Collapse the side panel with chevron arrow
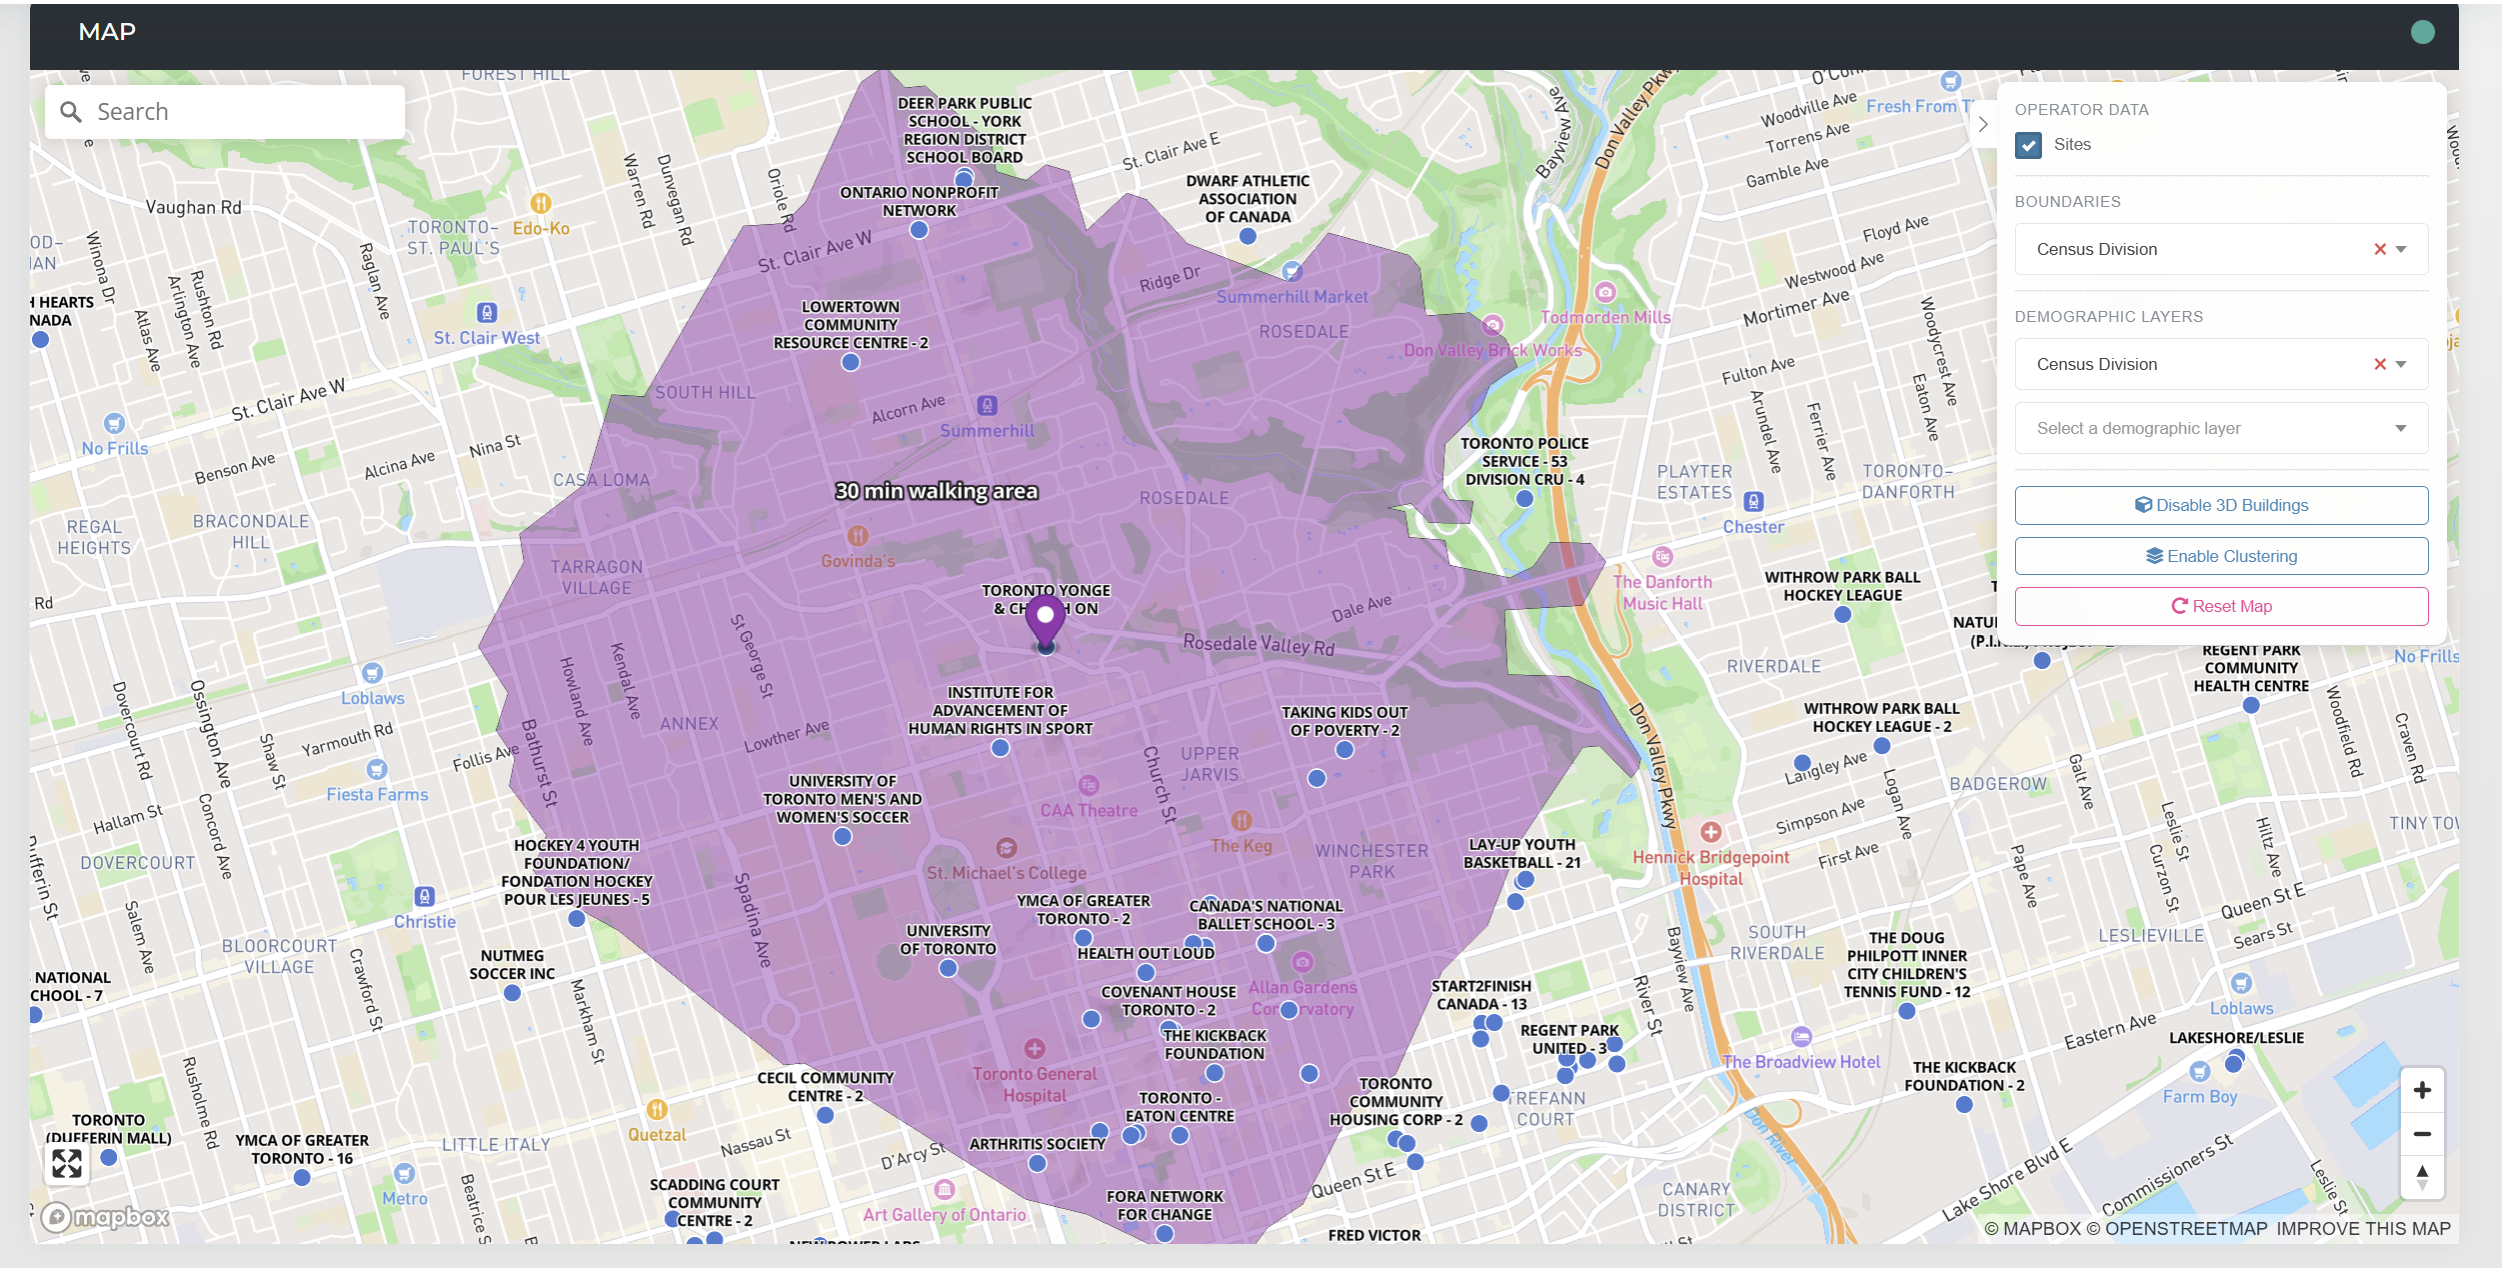Viewport: 2502px width, 1268px height. pyautogui.click(x=1983, y=125)
